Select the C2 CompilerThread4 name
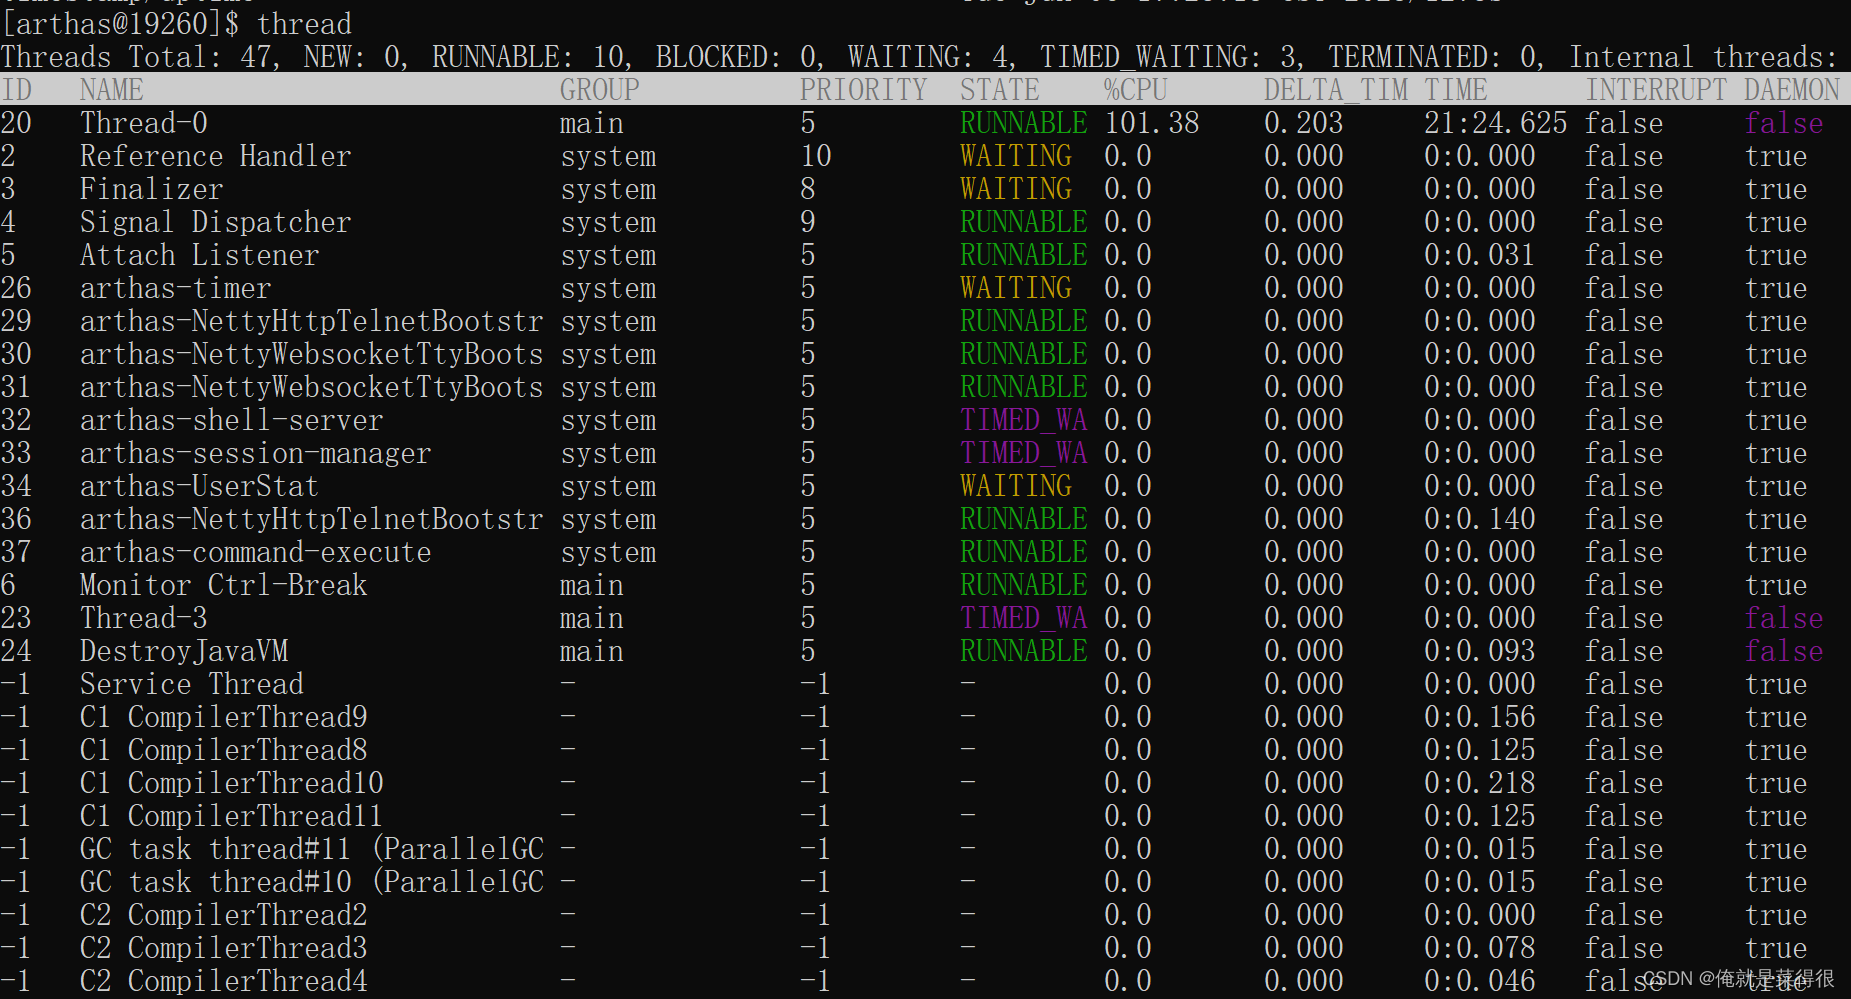This screenshot has width=1851, height=999. point(224,981)
